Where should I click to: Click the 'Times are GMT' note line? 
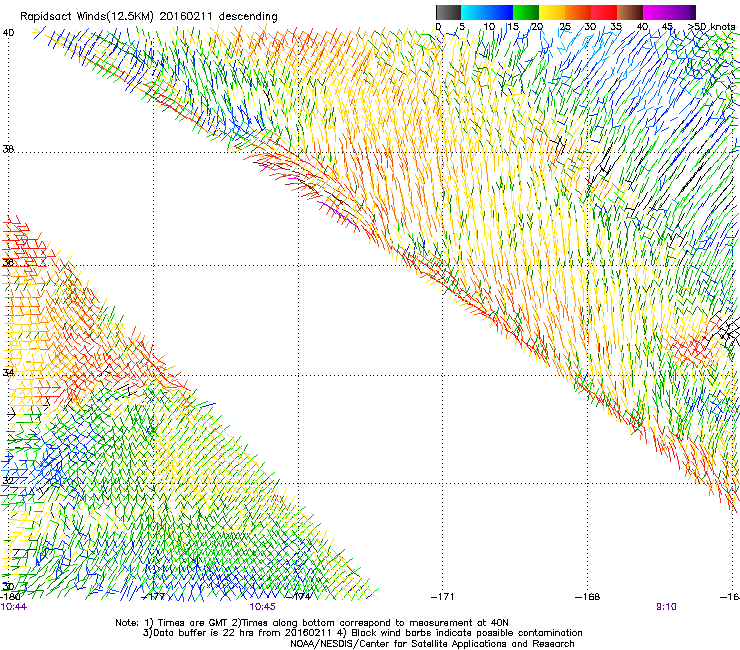(x=312, y=623)
